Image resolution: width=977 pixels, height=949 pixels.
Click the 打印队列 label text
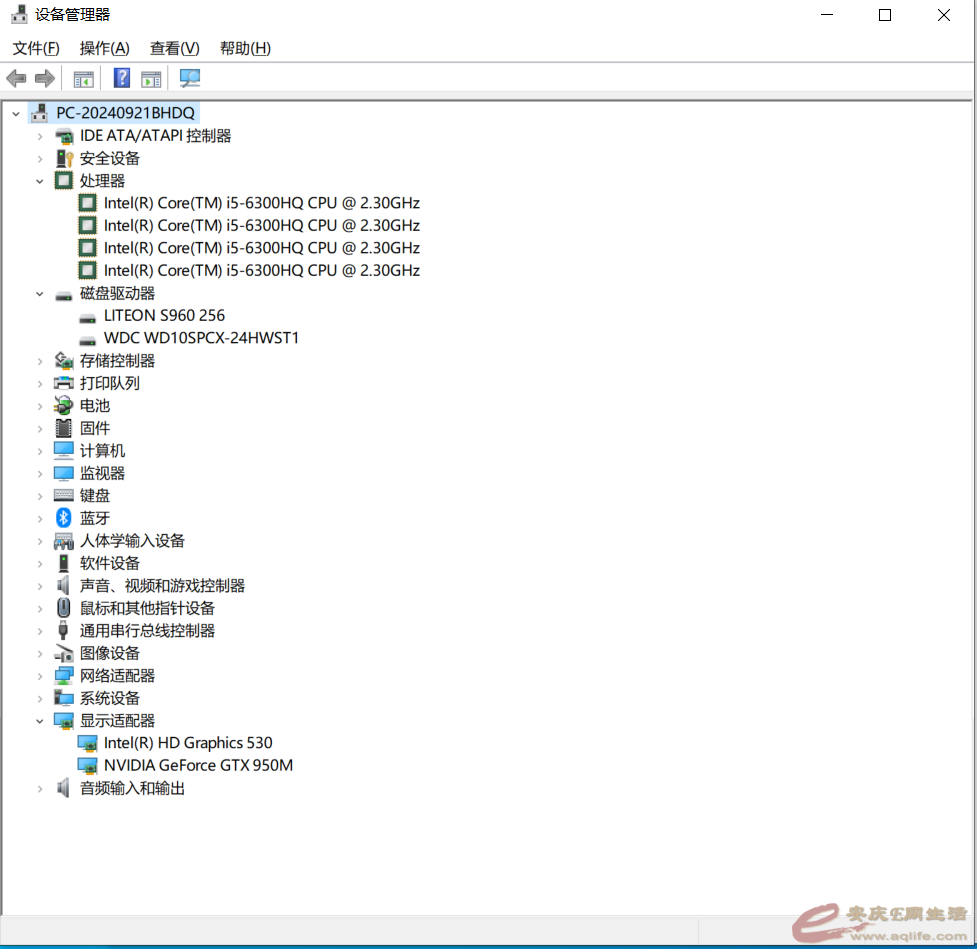pos(110,383)
